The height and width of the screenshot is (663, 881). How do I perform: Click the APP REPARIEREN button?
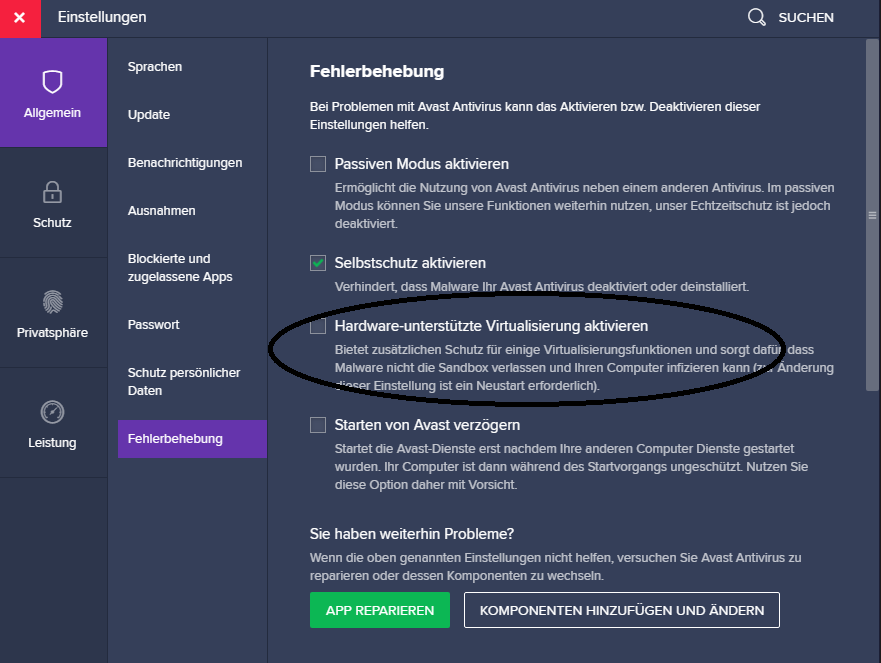(x=380, y=610)
